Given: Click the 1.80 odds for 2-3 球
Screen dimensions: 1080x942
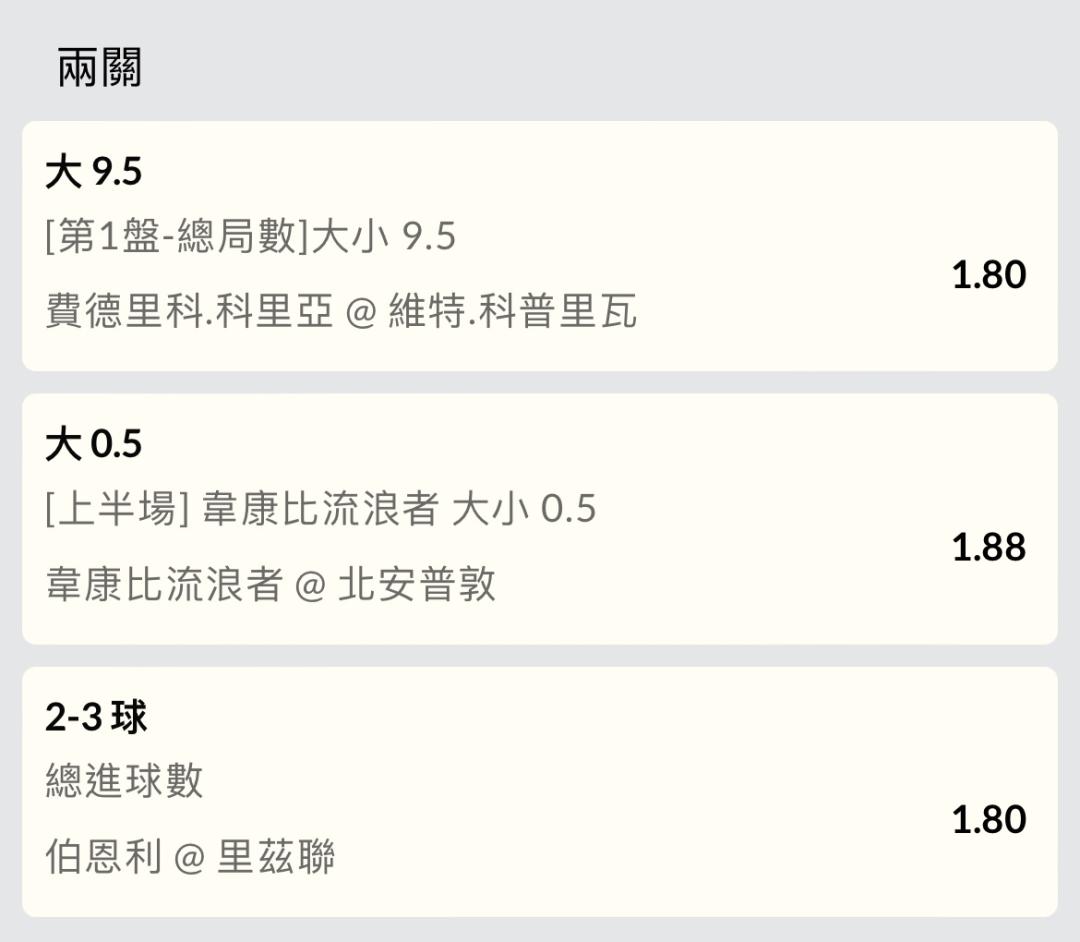Looking at the screenshot, I should pyautogui.click(x=988, y=820).
